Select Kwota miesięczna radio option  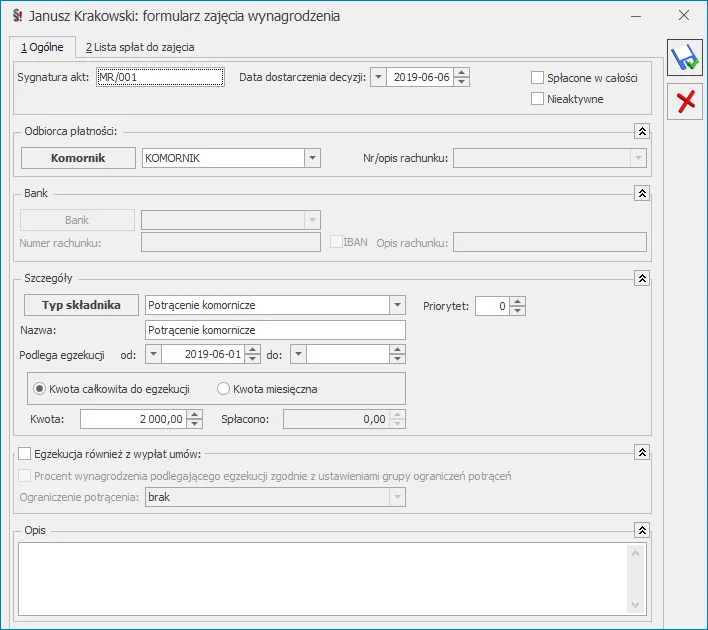(223, 388)
